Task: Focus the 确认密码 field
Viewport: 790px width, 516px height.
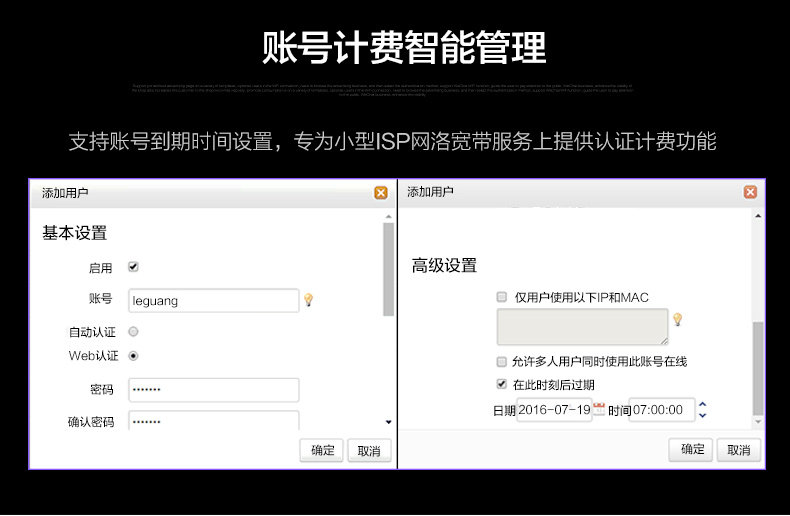Action: (214, 420)
